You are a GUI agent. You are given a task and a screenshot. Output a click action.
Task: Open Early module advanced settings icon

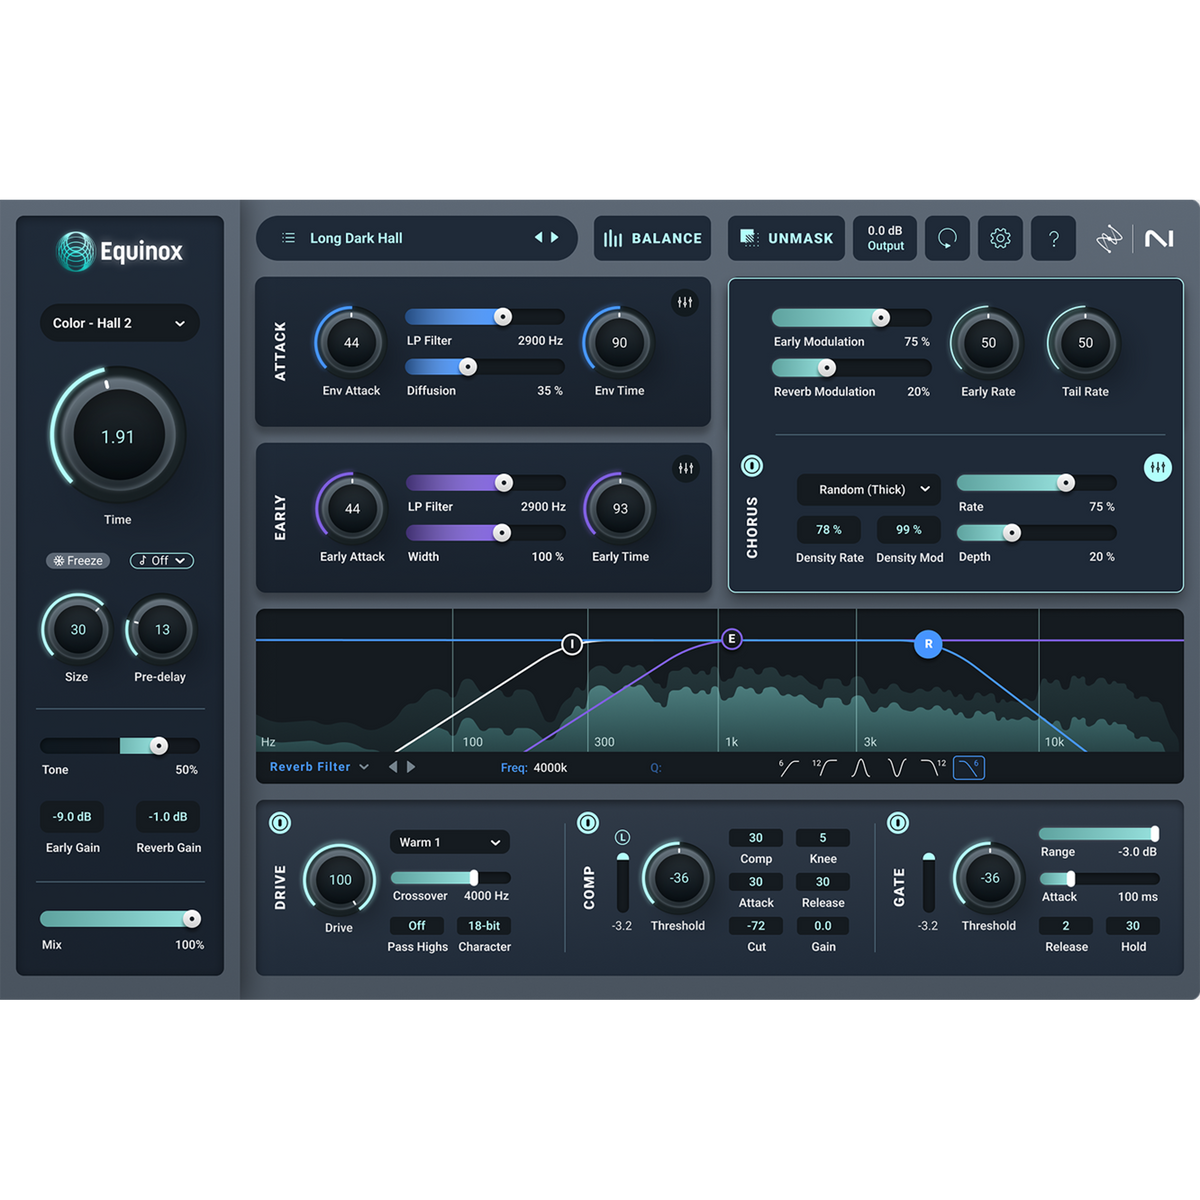click(x=686, y=468)
